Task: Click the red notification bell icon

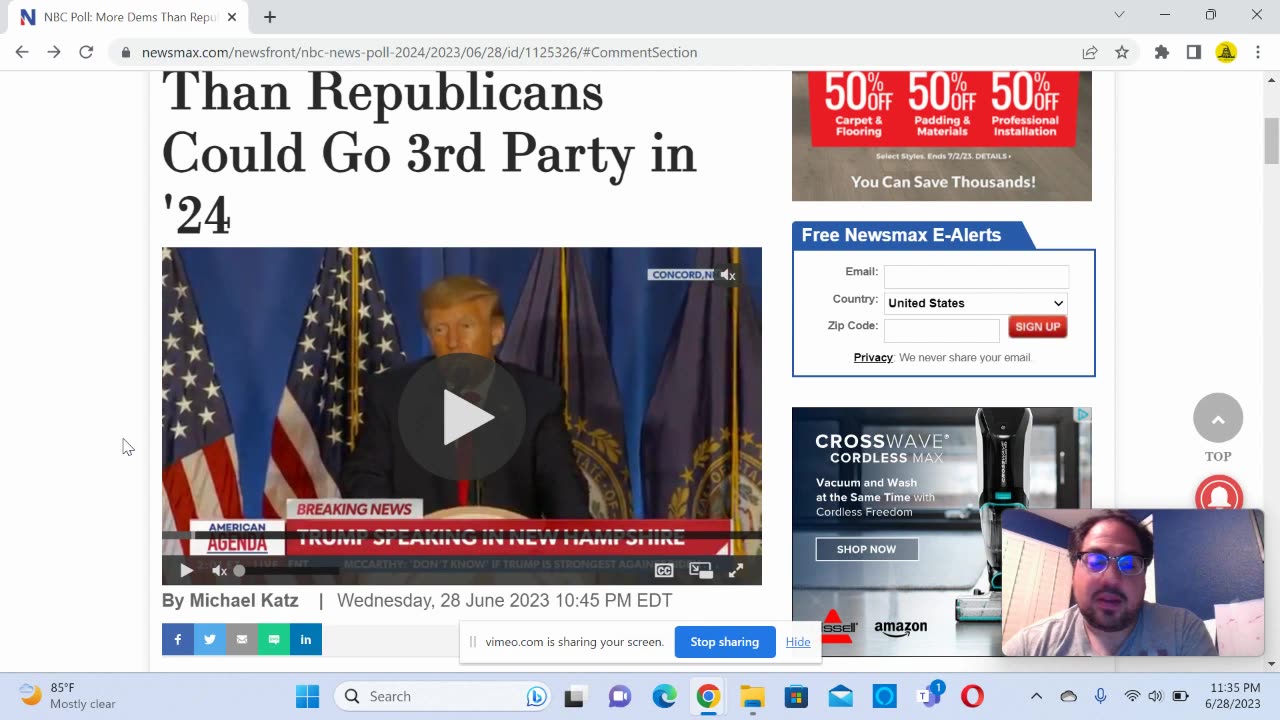Action: [1219, 495]
